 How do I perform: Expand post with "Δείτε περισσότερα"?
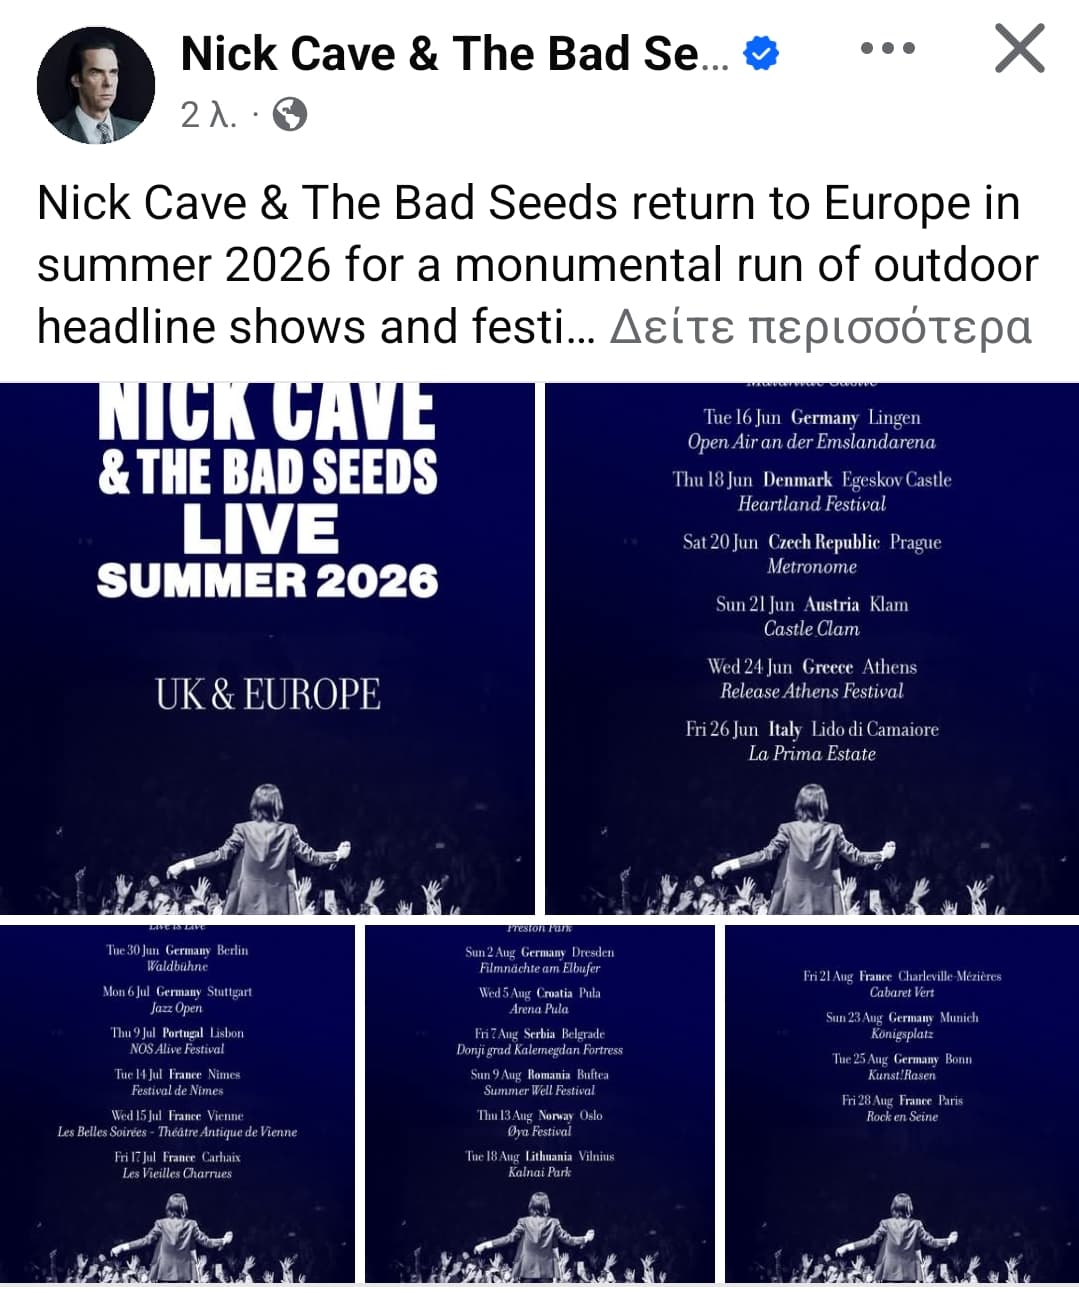pyautogui.click(x=820, y=326)
